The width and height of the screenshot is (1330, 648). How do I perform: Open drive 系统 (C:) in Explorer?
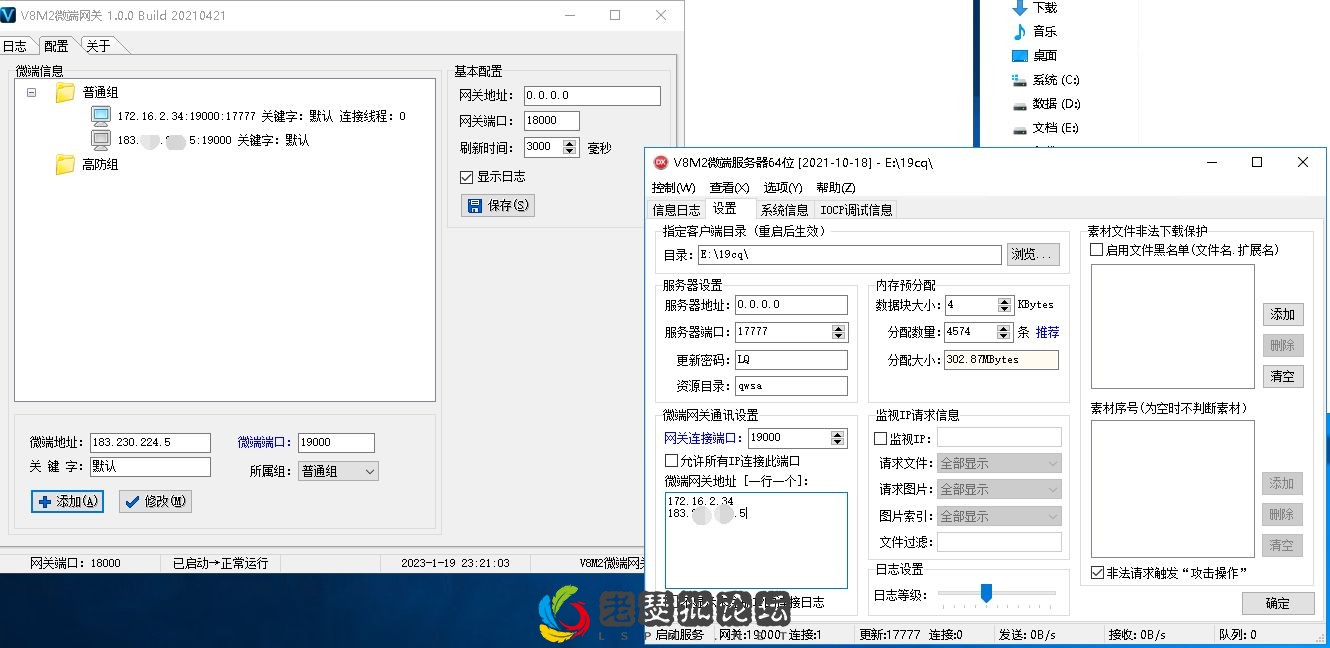click(1046, 80)
